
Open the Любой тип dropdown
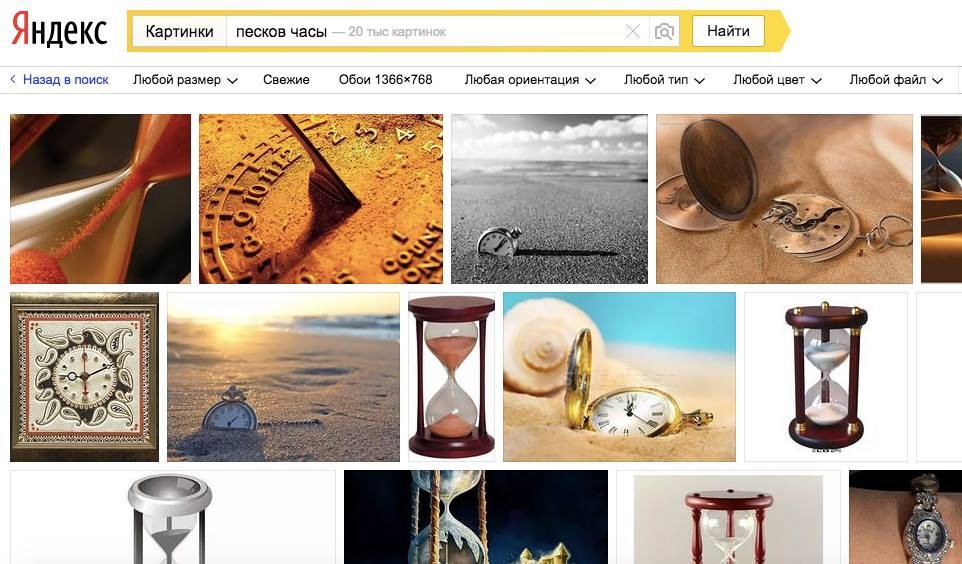(x=664, y=80)
